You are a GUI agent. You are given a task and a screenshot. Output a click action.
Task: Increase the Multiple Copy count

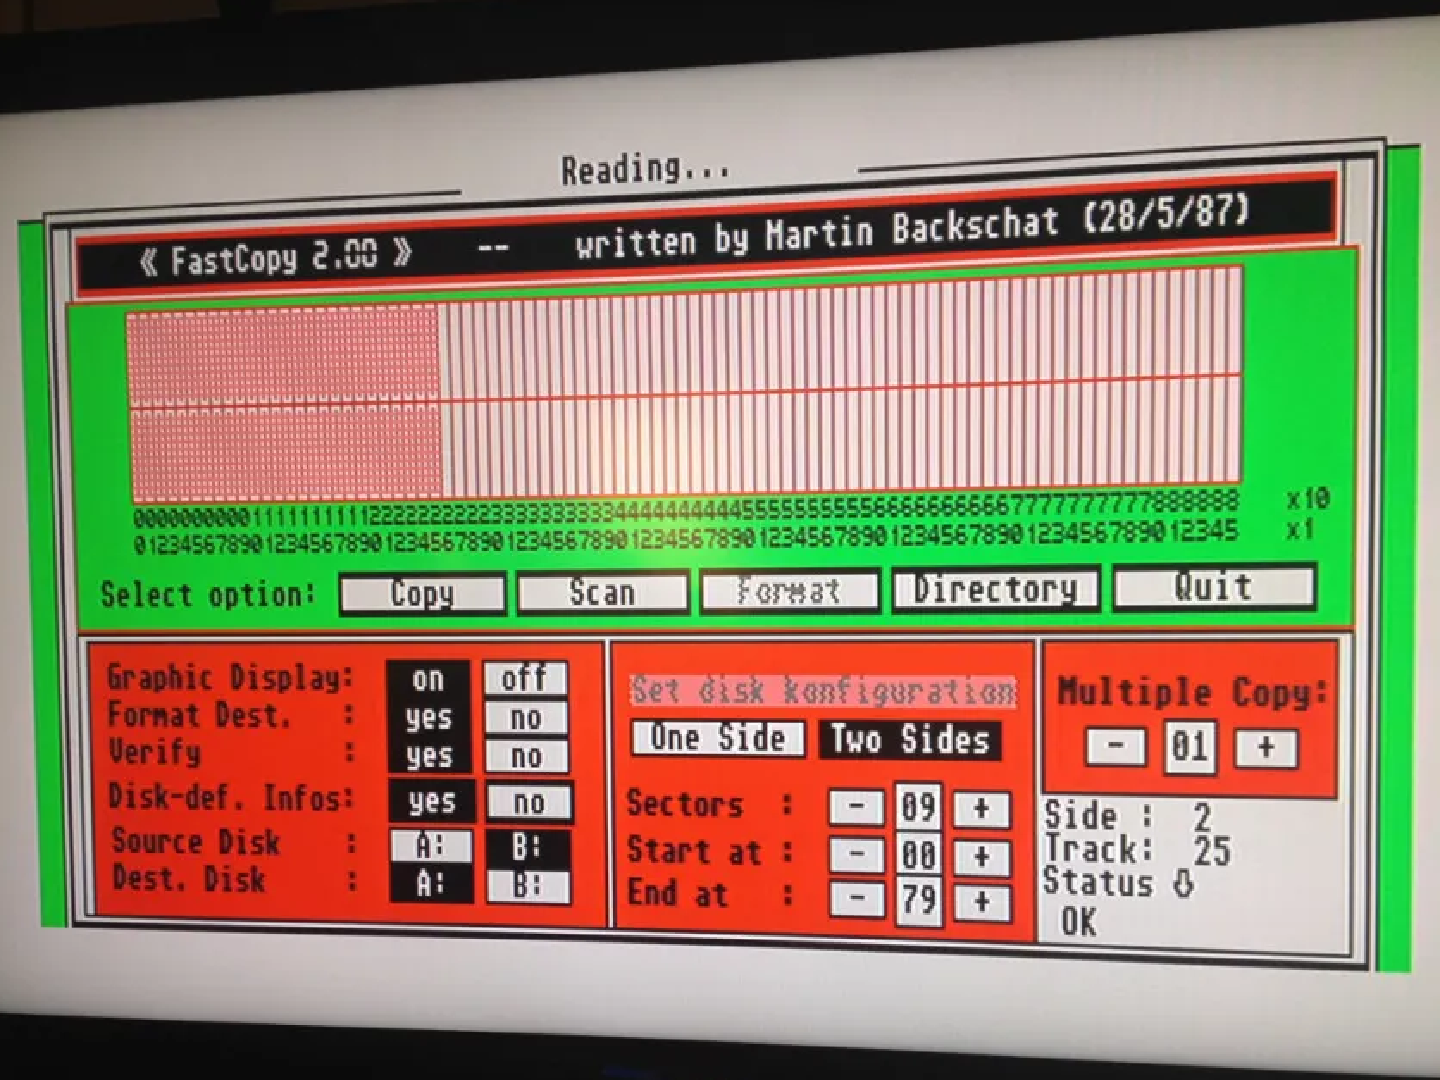(x=1266, y=748)
